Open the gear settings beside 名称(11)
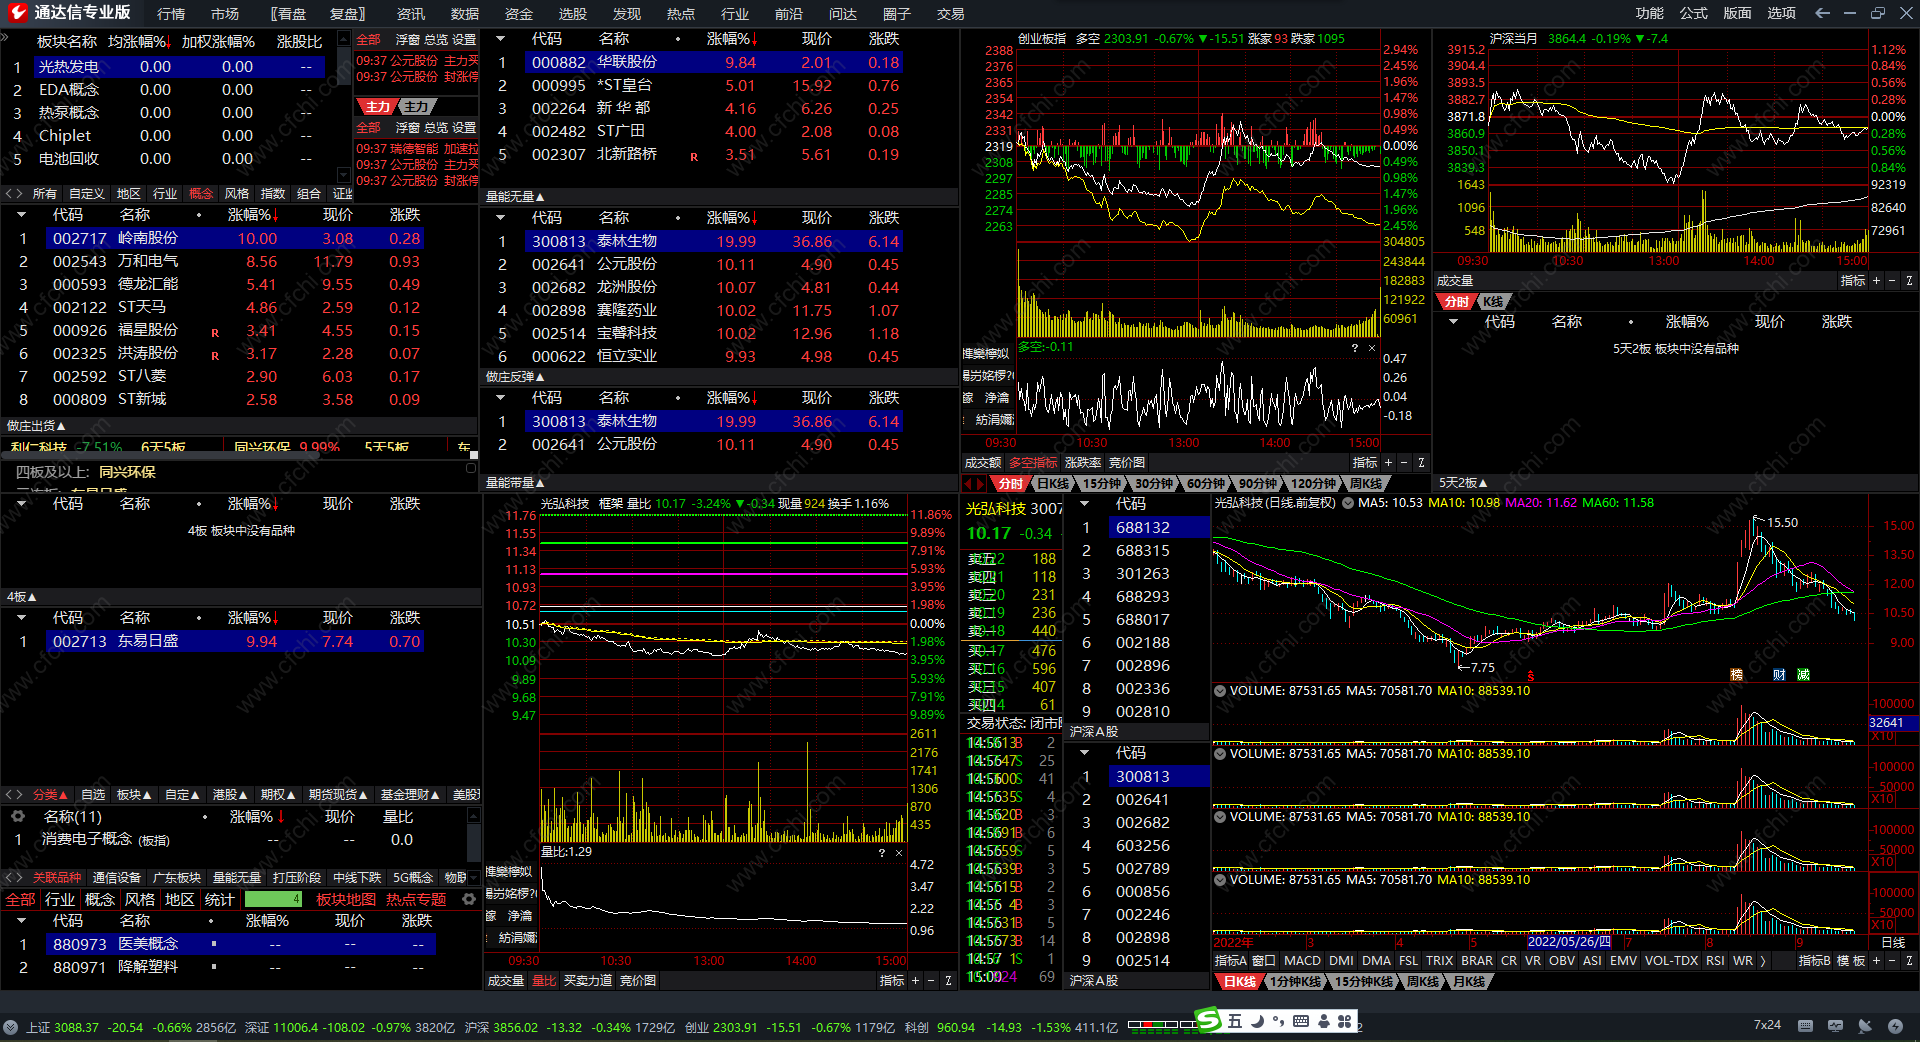The image size is (1920, 1042). (x=17, y=817)
